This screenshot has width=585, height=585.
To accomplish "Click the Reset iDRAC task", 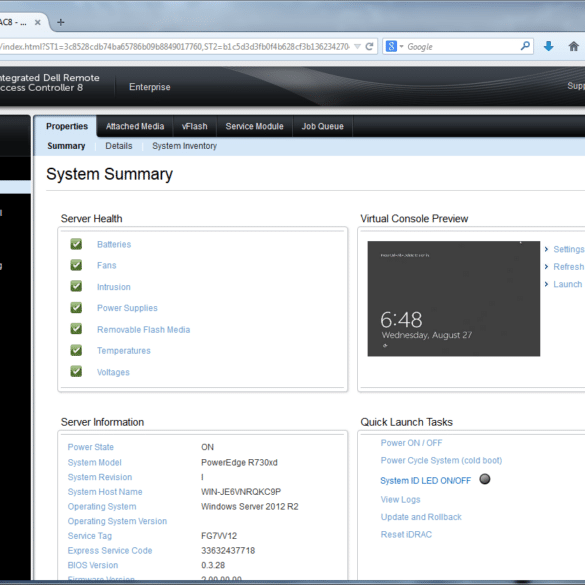I will [406, 535].
